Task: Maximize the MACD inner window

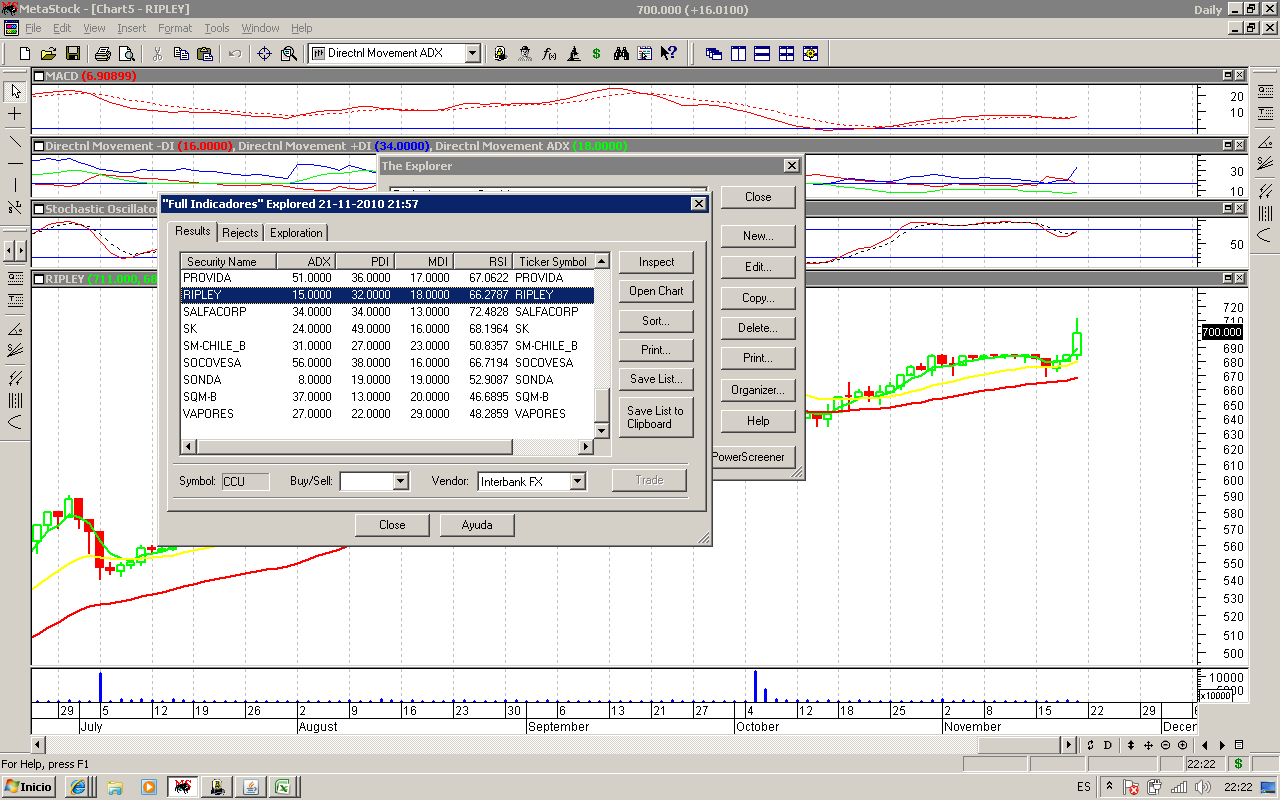Action: pyautogui.click(x=1228, y=75)
